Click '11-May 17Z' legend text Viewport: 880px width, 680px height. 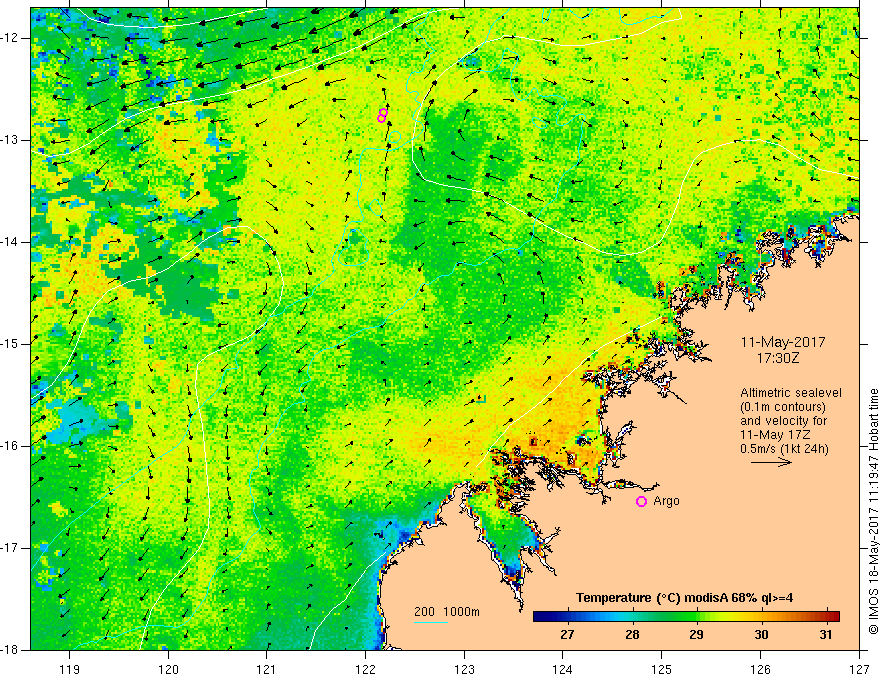tap(776, 435)
